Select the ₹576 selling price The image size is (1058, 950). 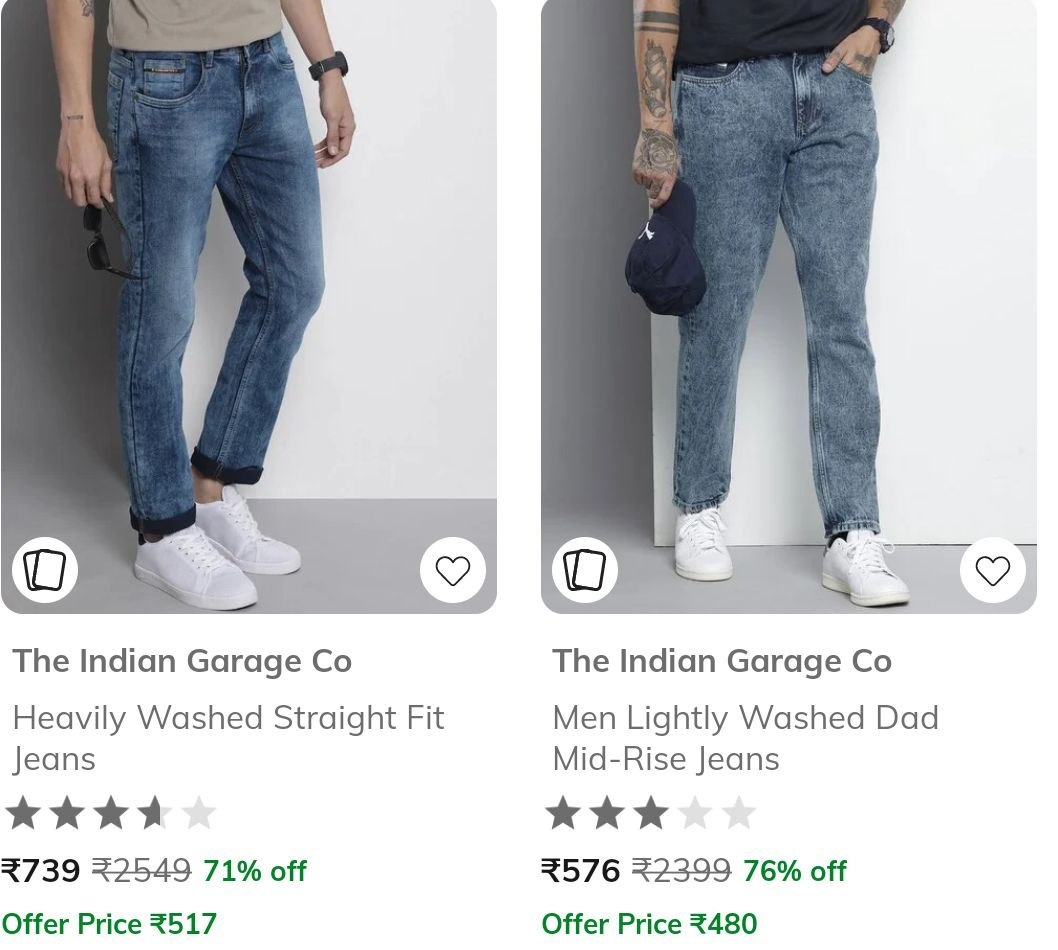pos(580,870)
